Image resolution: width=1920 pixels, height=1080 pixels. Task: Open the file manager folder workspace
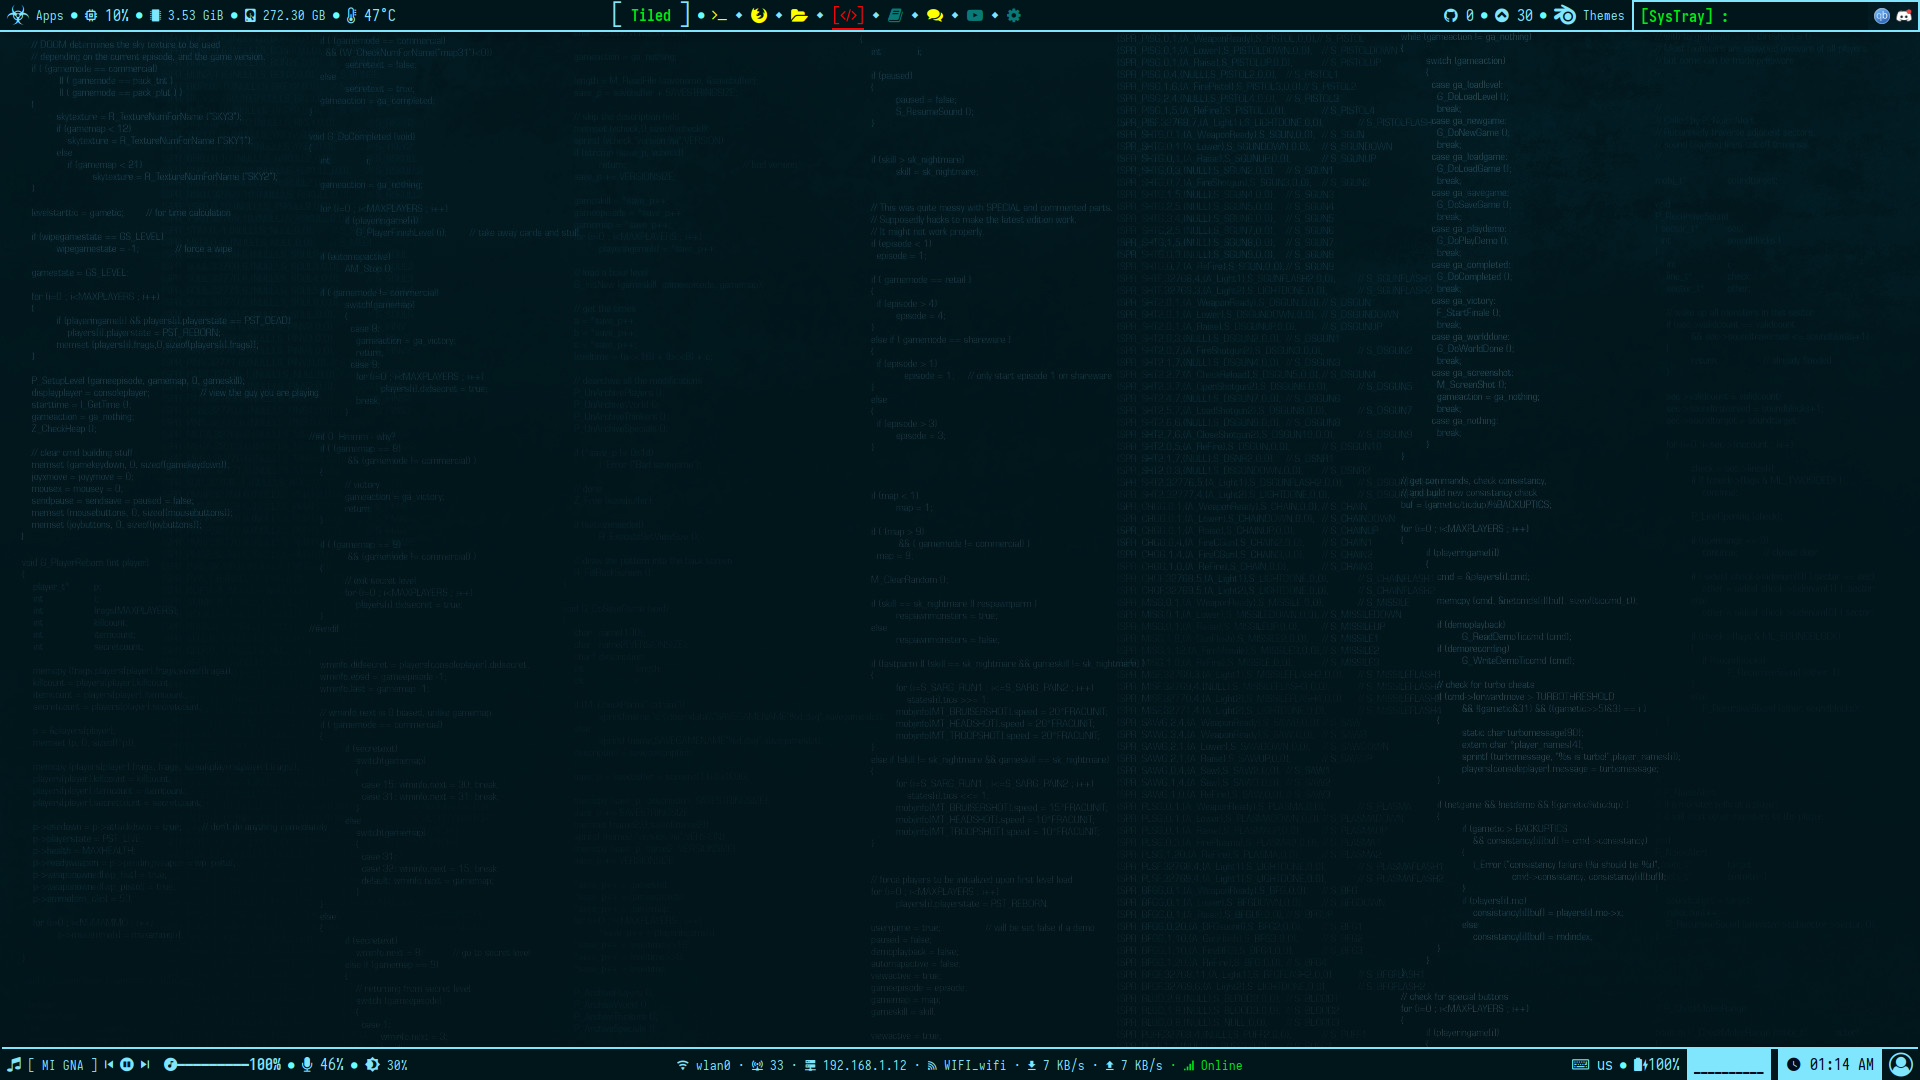(x=798, y=16)
